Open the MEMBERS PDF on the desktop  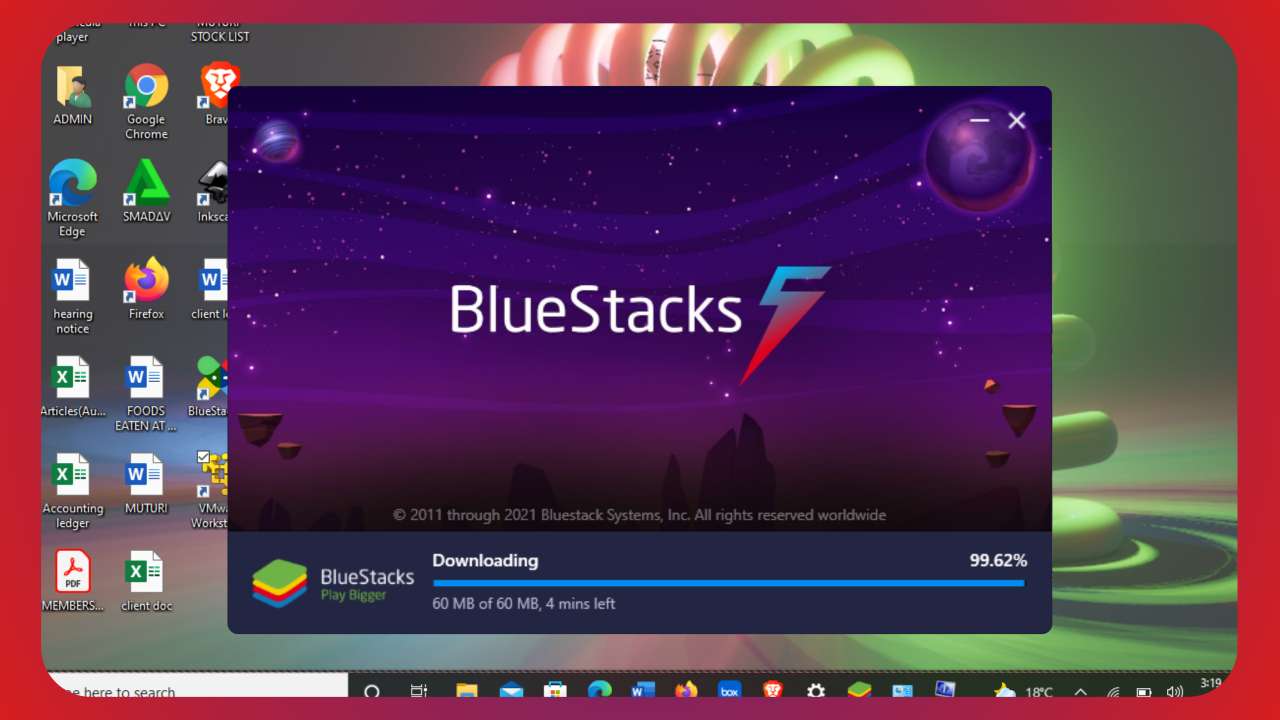coord(73,570)
